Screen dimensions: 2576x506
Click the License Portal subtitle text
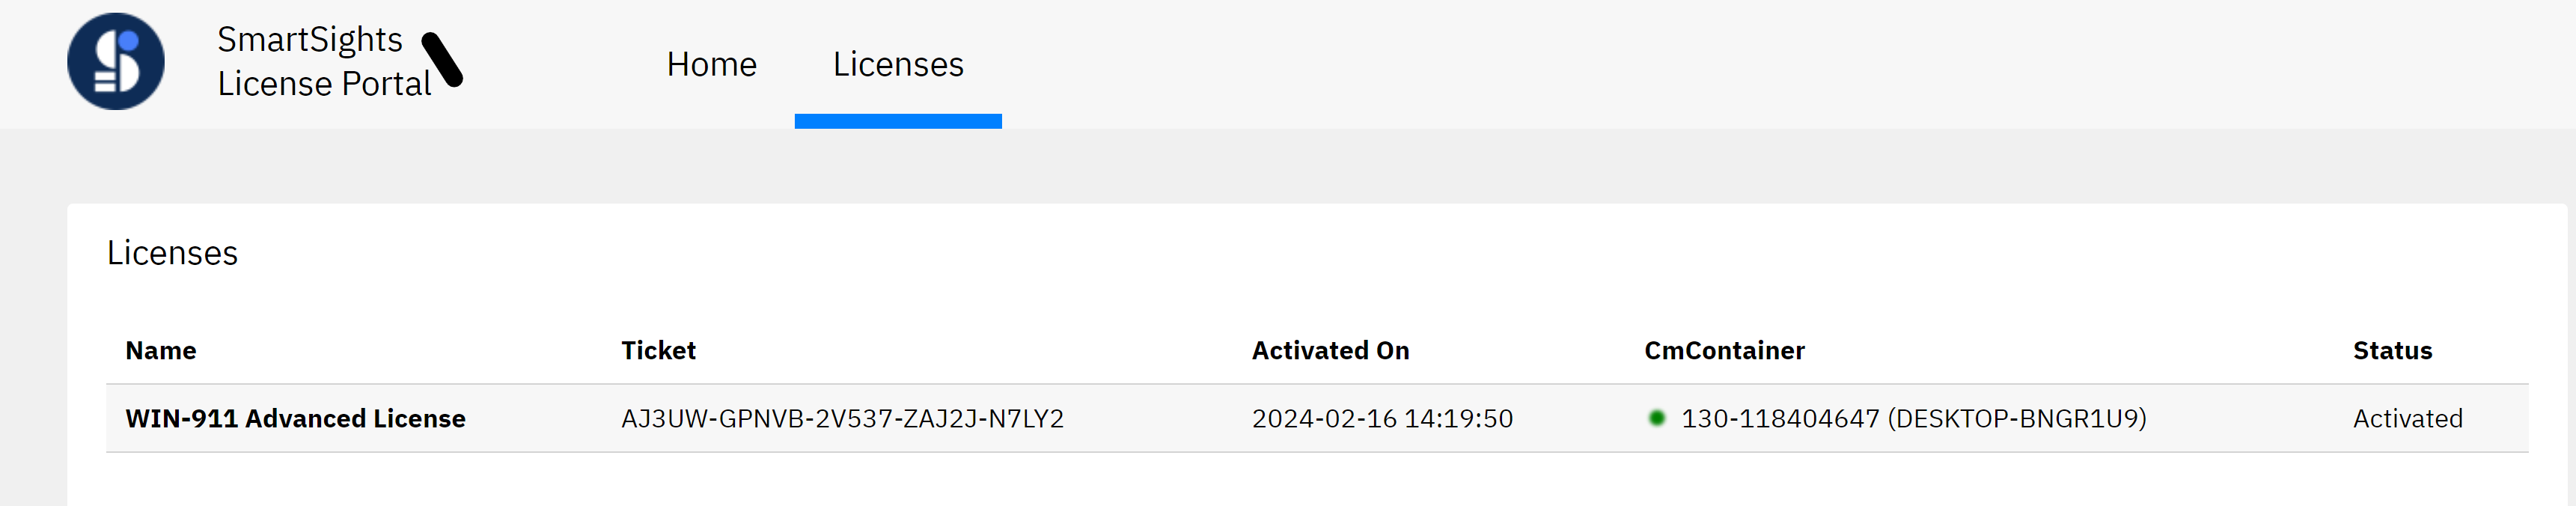(x=324, y=84)
